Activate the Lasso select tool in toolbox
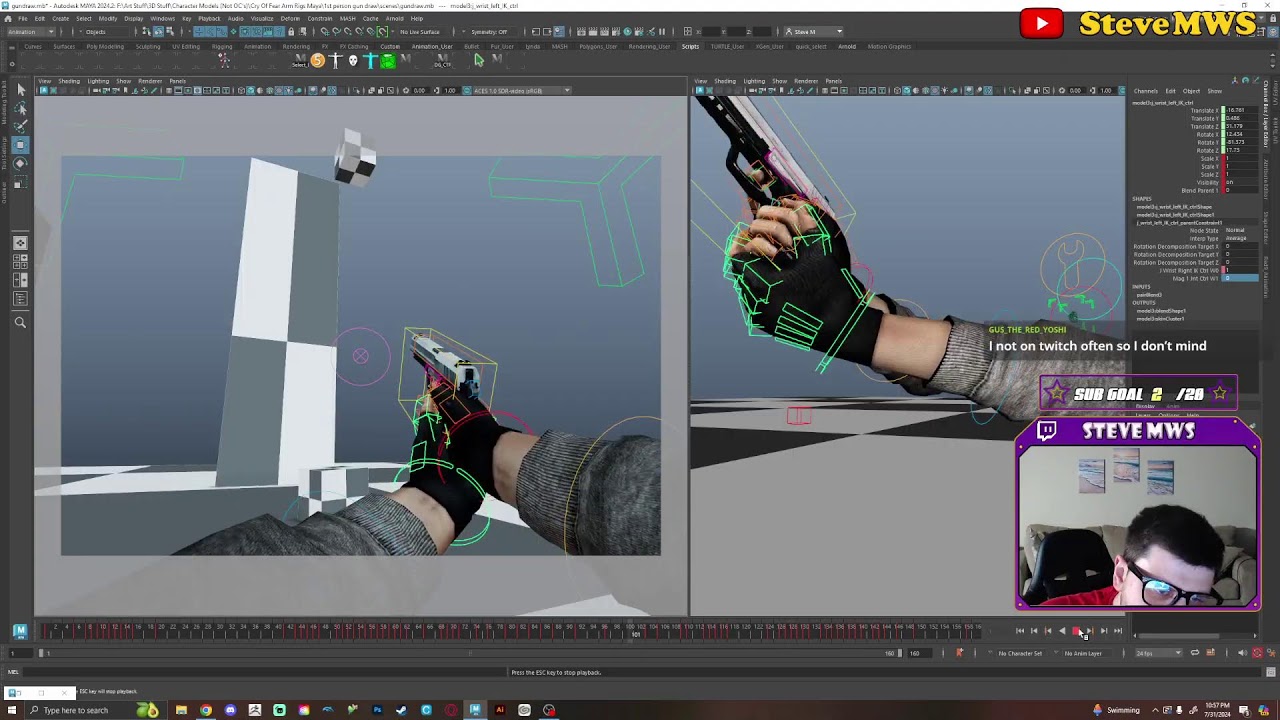 [20, 108]
